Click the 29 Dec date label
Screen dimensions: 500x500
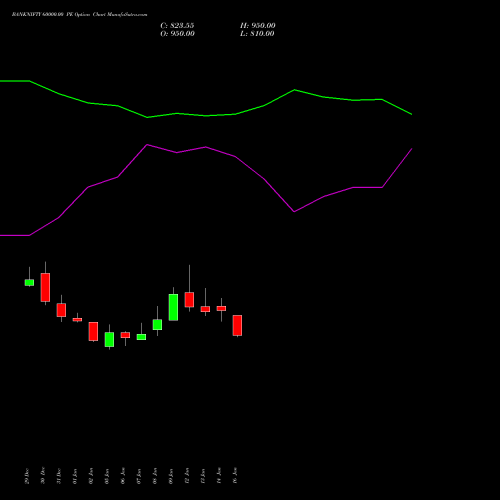27,476
